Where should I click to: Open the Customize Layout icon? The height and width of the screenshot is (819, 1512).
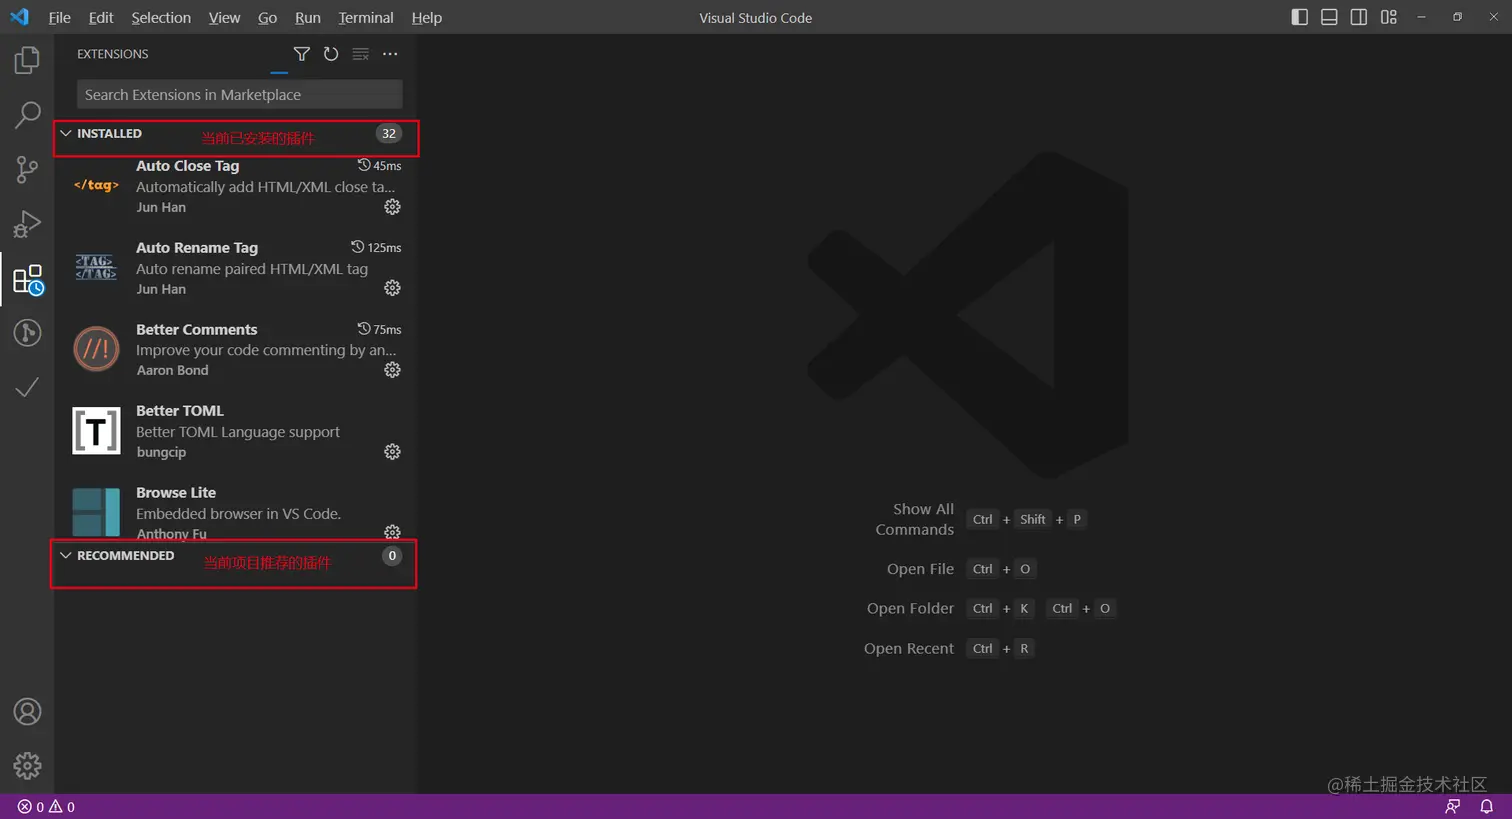[1389, 17]
